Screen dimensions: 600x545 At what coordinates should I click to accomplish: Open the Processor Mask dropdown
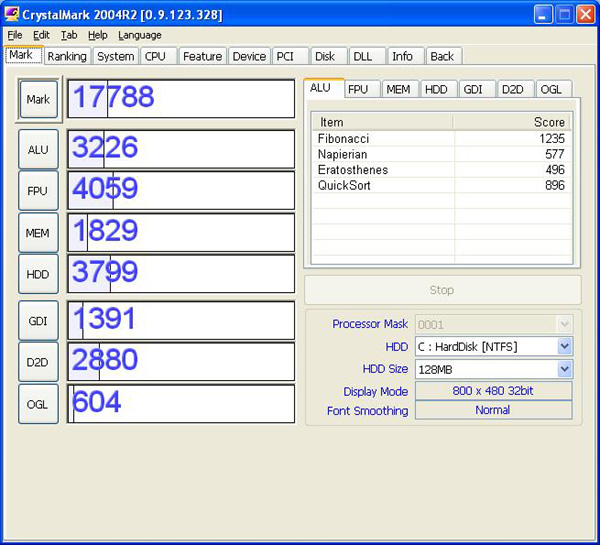click(x=564, y=324)
